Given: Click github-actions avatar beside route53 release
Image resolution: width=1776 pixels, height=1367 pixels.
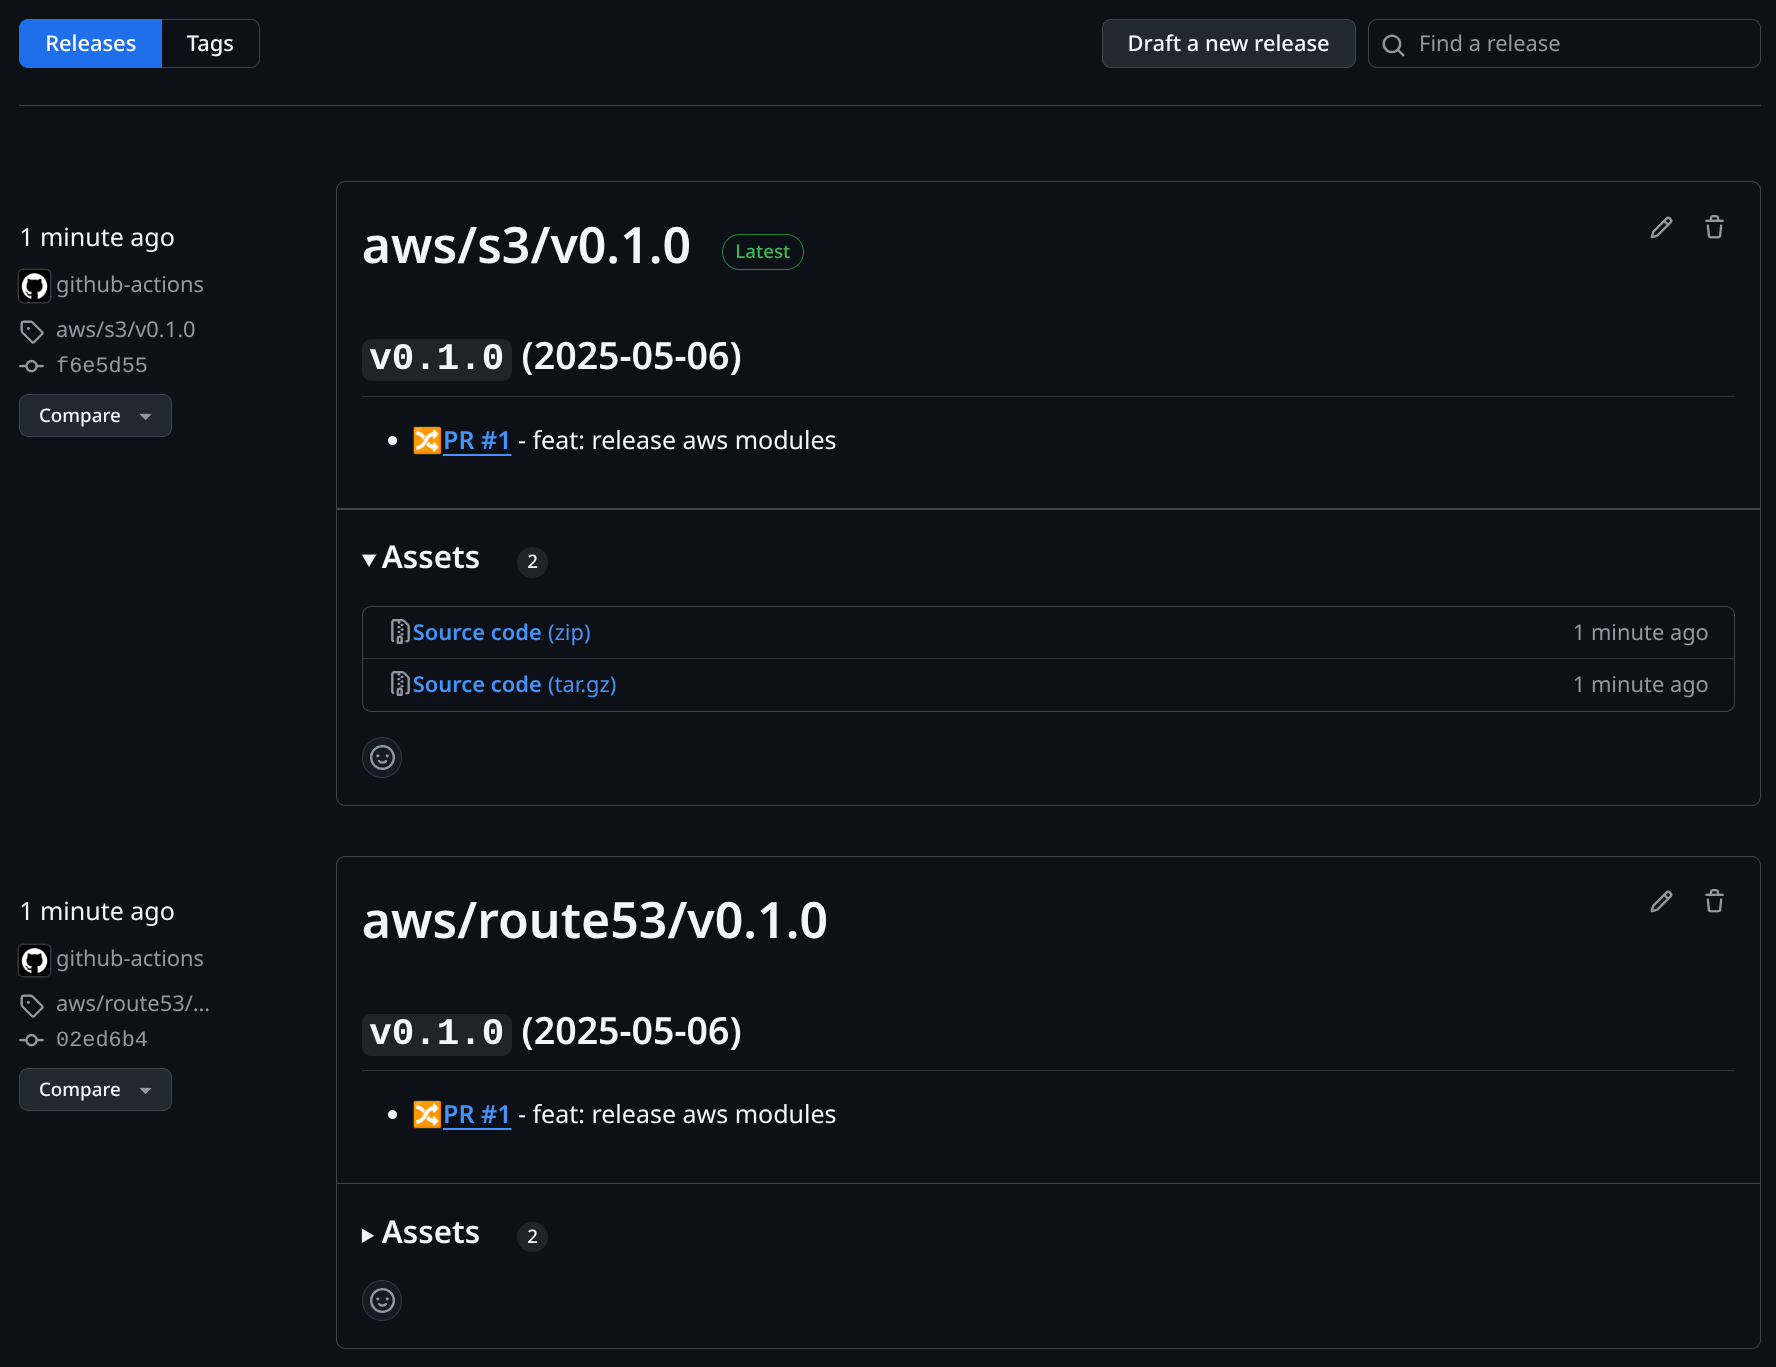Looking at the screenshot, I should pos(35,961).
